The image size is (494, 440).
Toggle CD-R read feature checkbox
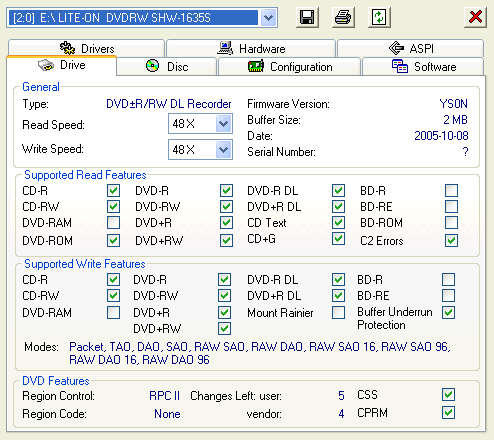[113, 191]
